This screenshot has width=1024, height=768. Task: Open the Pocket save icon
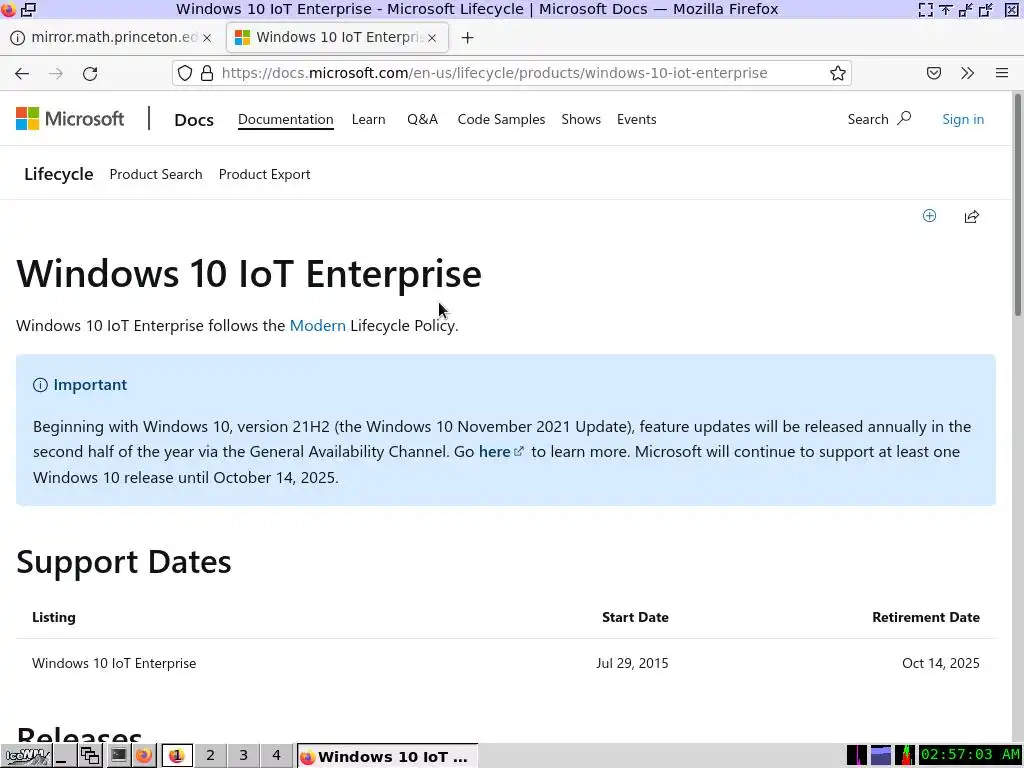pyautogui.click(x=934, y=73)
